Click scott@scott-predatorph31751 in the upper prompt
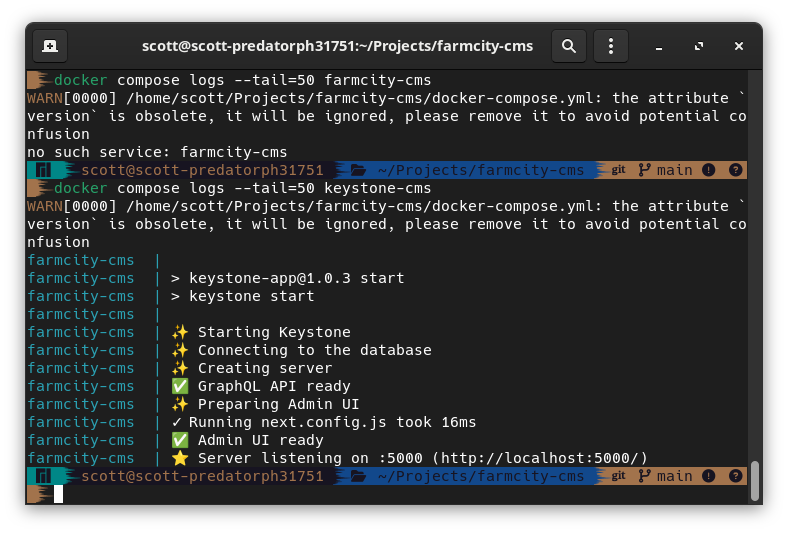This screenshot has height=533, width=788. [x=202, y=170]
